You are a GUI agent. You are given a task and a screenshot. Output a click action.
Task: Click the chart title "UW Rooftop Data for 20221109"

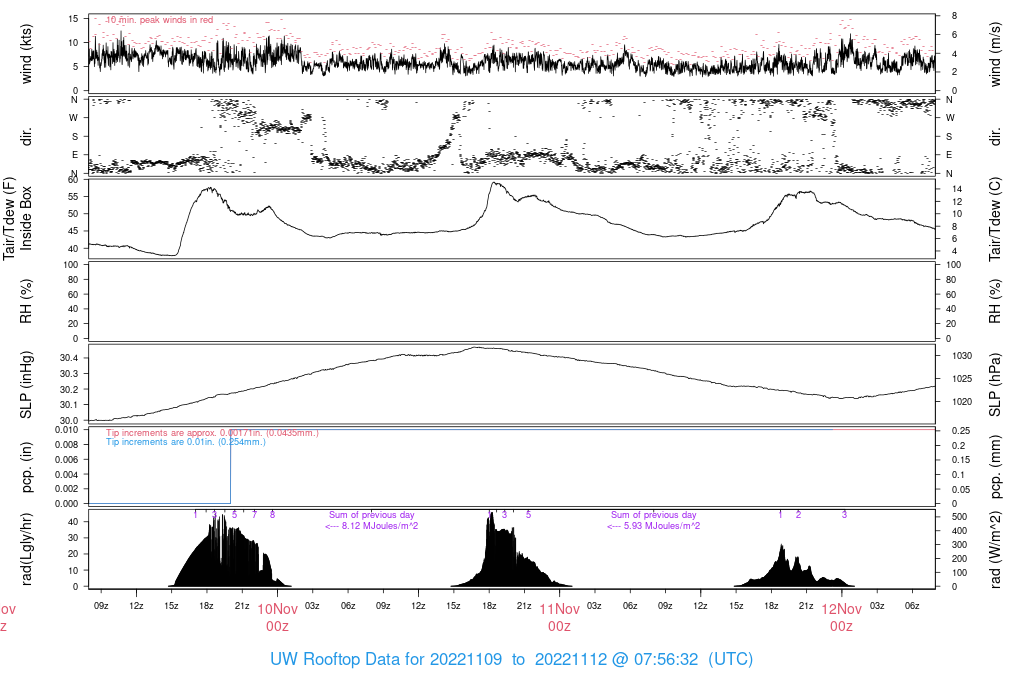[x=386, y=659]
